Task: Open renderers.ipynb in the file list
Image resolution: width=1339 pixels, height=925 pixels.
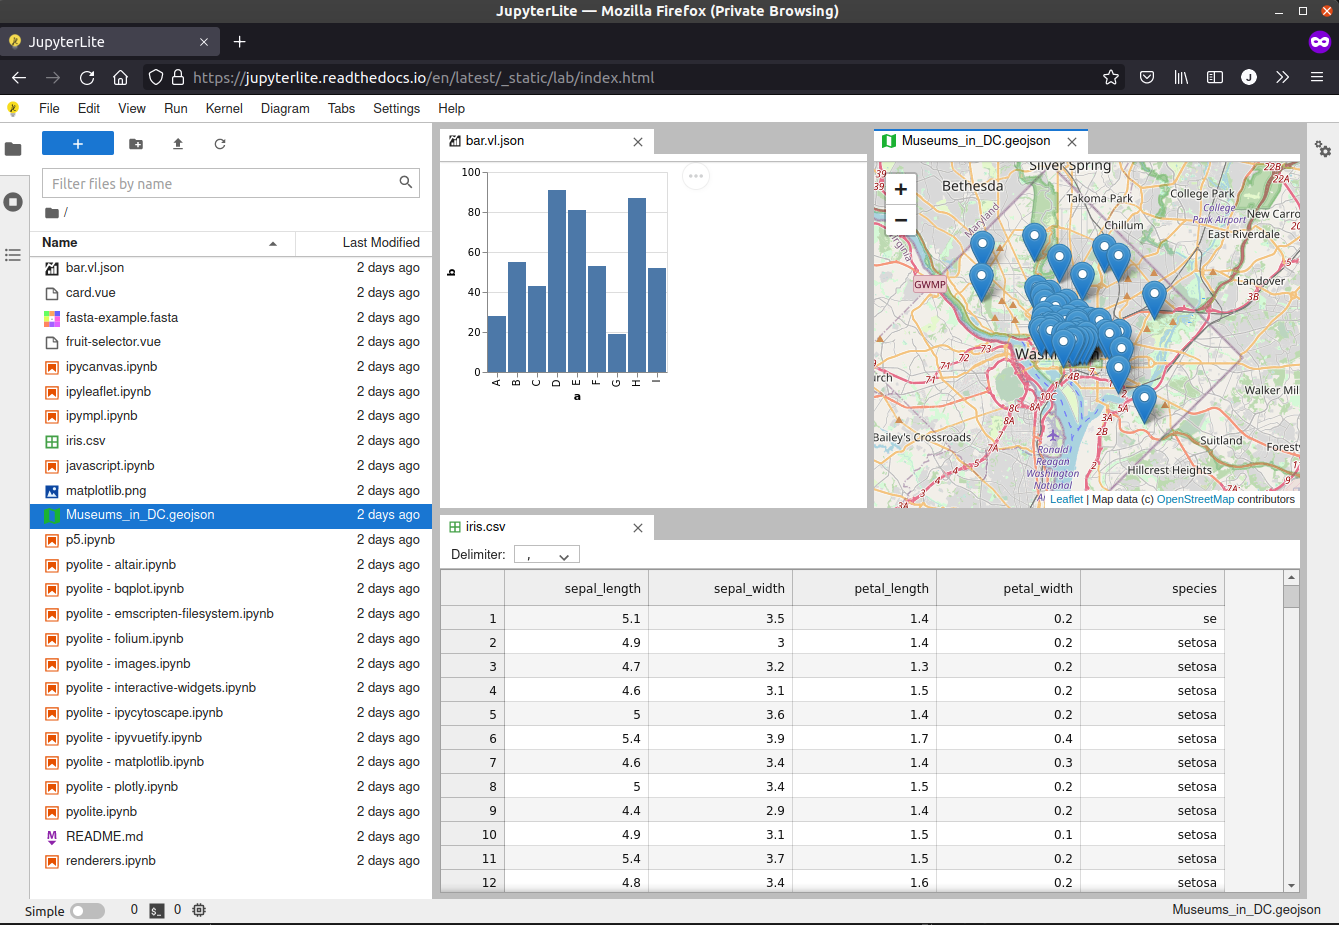Action: pos(111,861)
